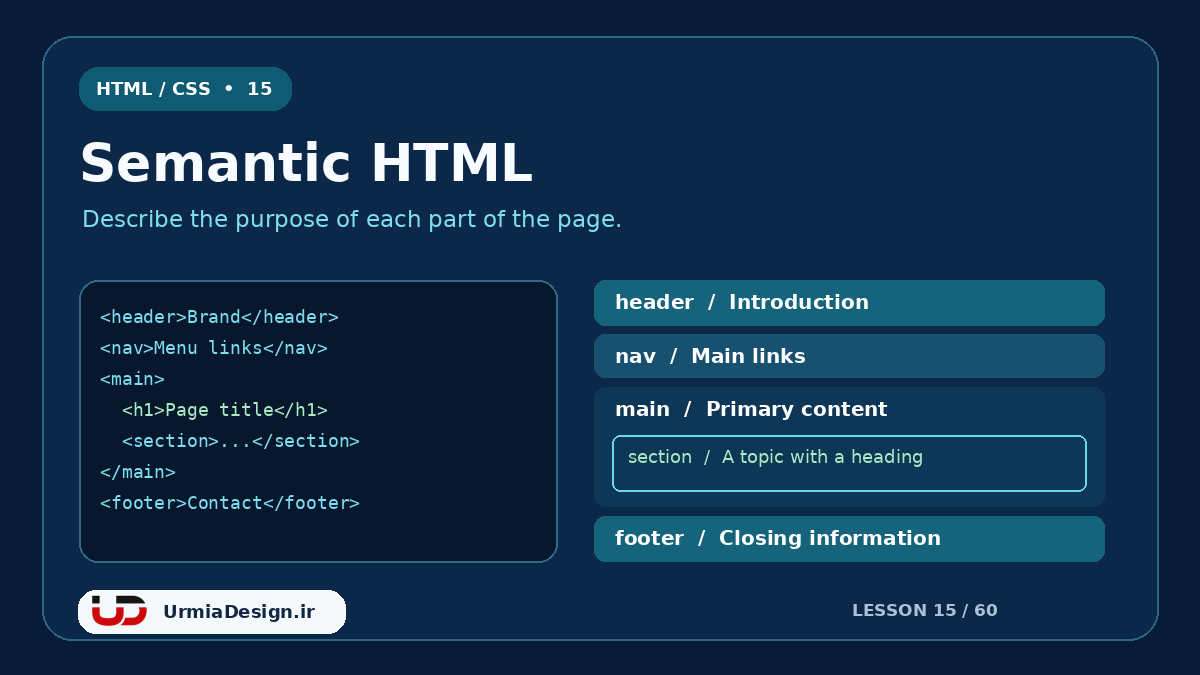Viewport: 1200px width, 675px height.
Task: Click the LESSON 15 / 60 label
Action: [925, 611]
